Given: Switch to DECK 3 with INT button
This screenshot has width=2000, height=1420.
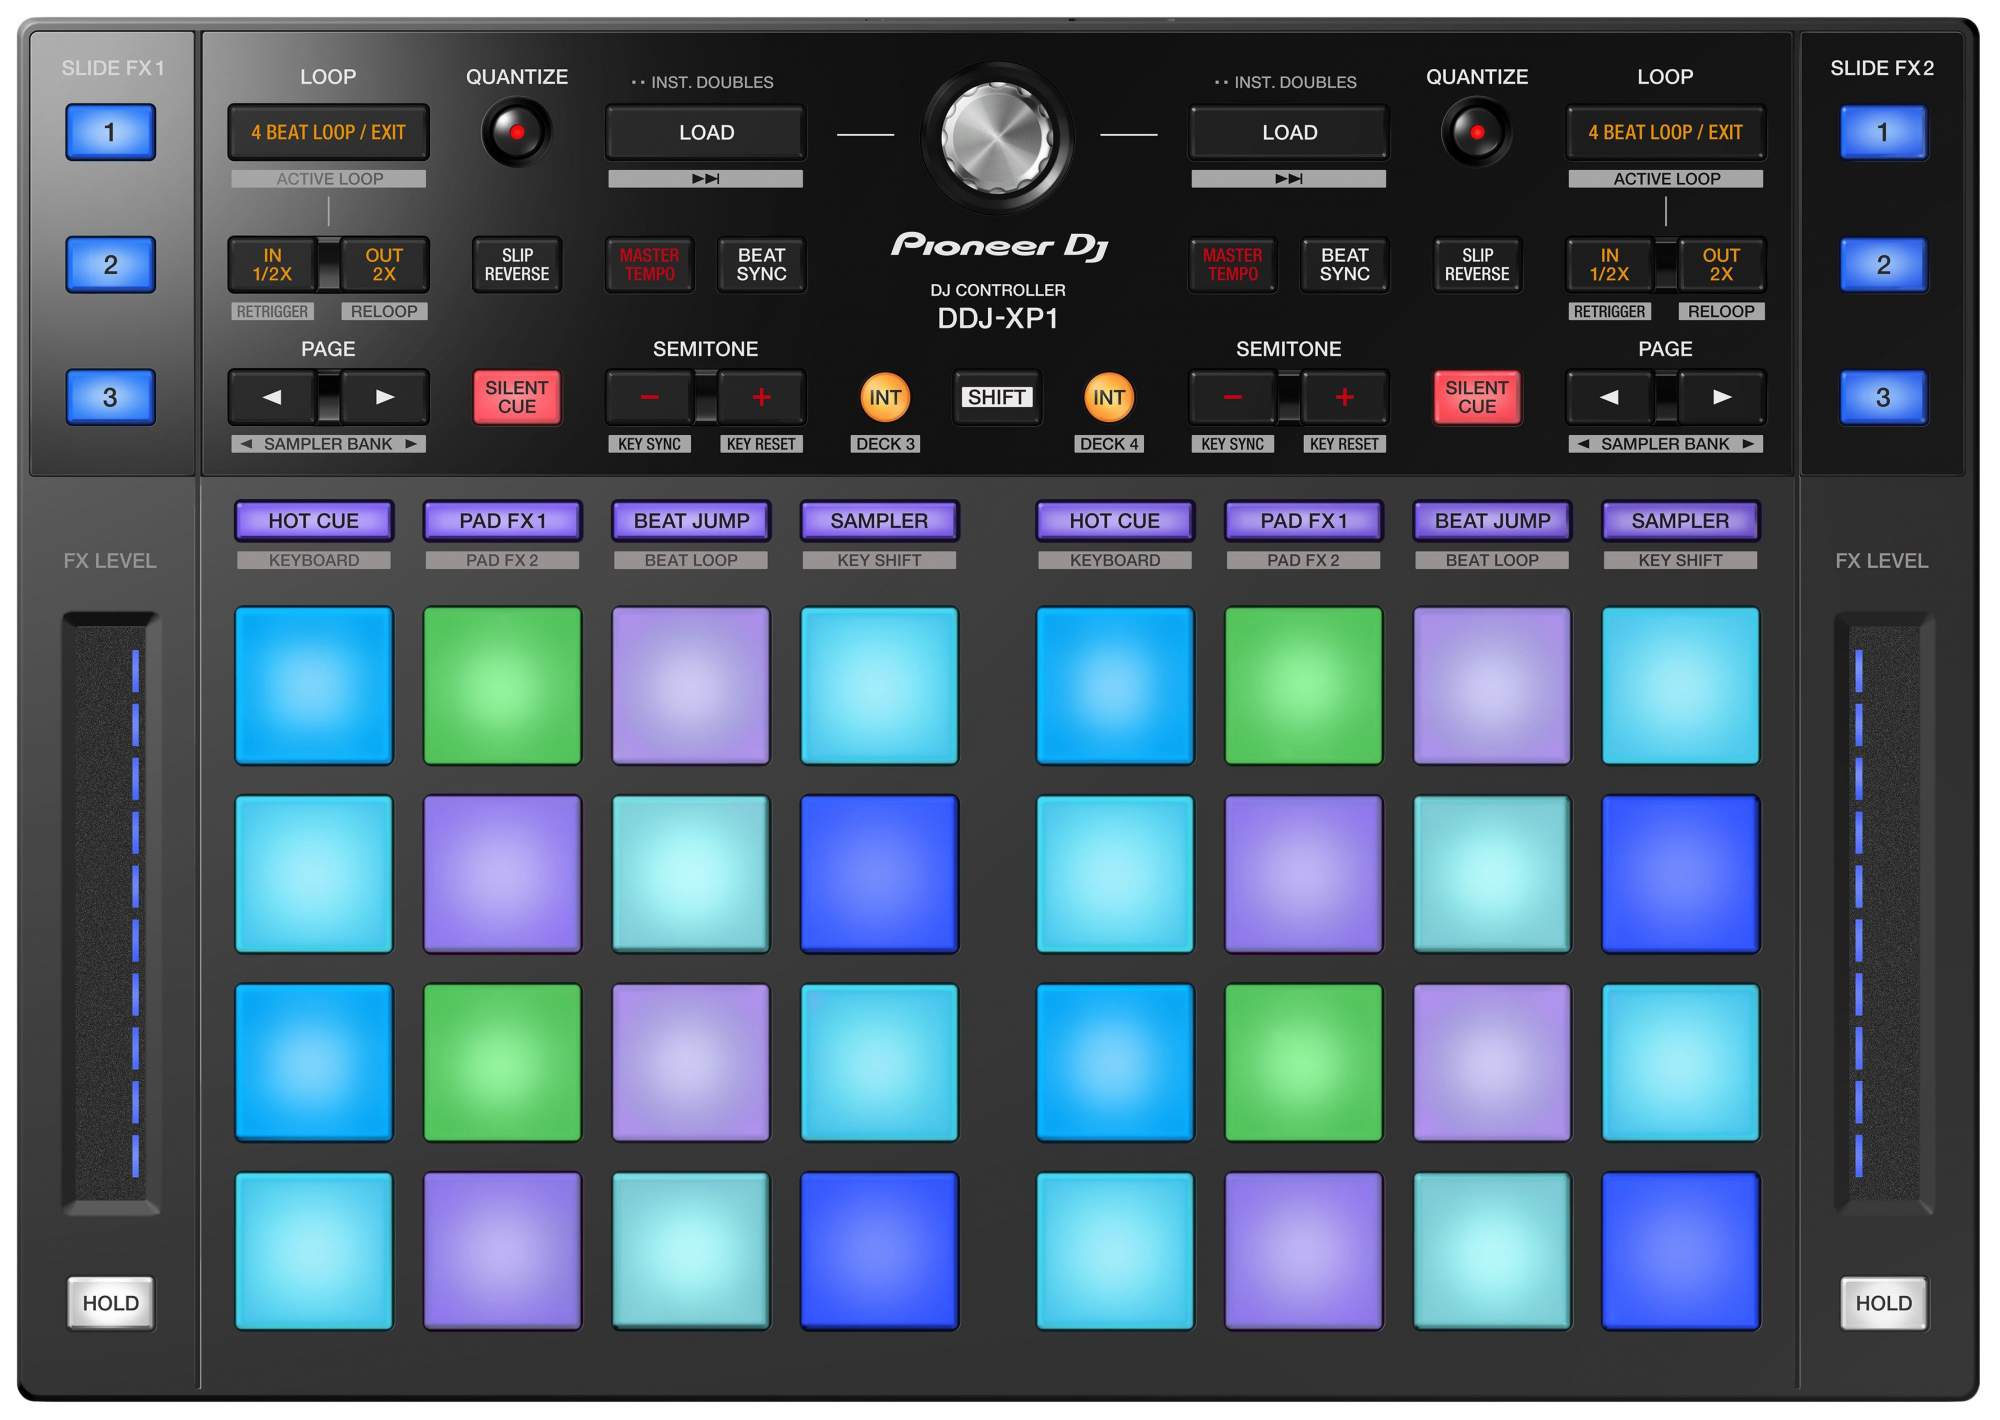Looking at the screenshot, I should click(x=885, y=397).
